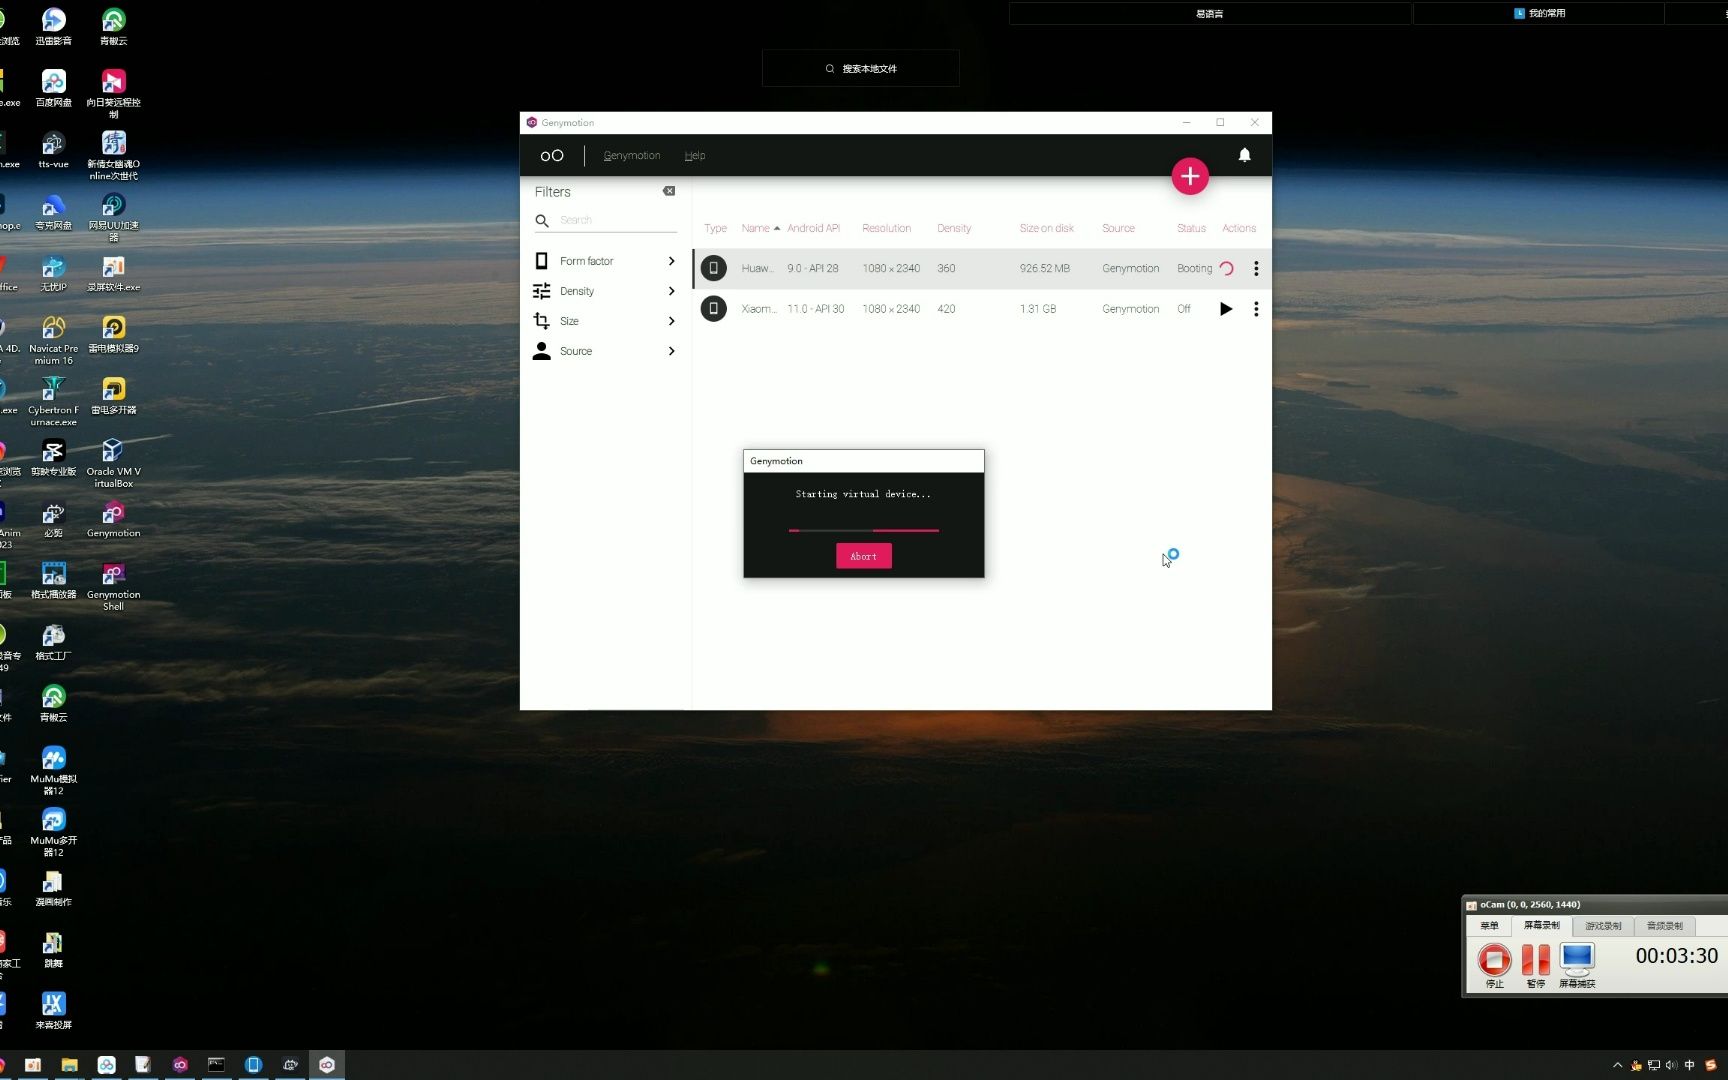Click the search magnifier icon in Filters
The width and height of the screenshot is (1728, 1080).
[x=542, y=220]
